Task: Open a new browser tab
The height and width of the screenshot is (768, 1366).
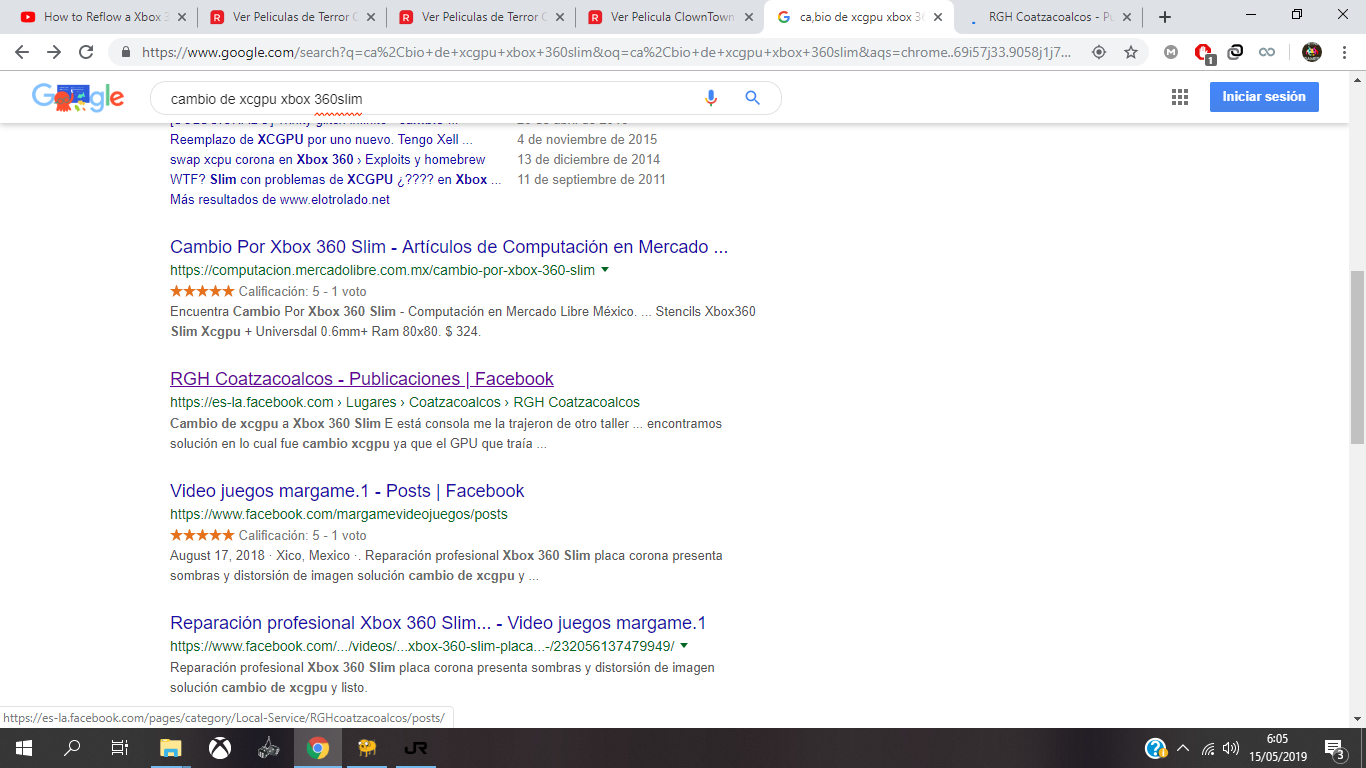Action: pyautogui.click(x=1165, y=17)
